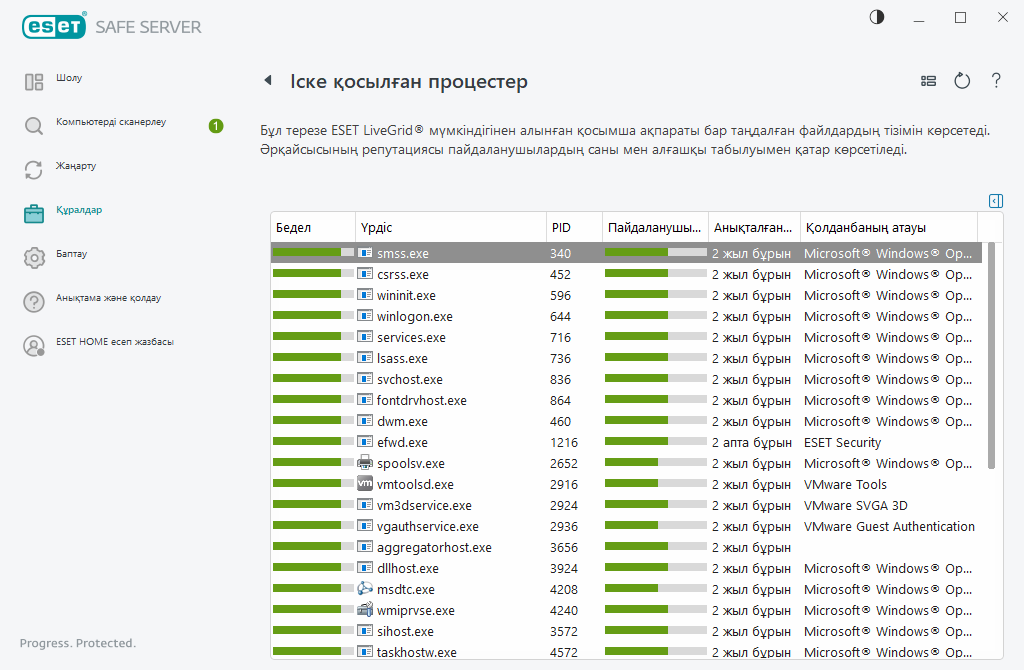This screenshot has width=1024, height=670.
Task: Toggle the dark contrast mode icon
Action: pos(877,17)
